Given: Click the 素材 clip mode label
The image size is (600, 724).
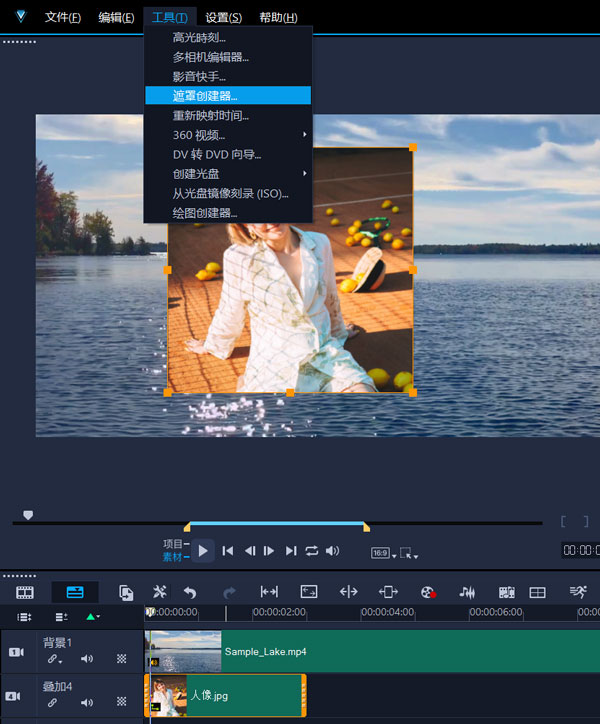Looking at the screenshot, I should pyautogui.click(x=174, y=556).
